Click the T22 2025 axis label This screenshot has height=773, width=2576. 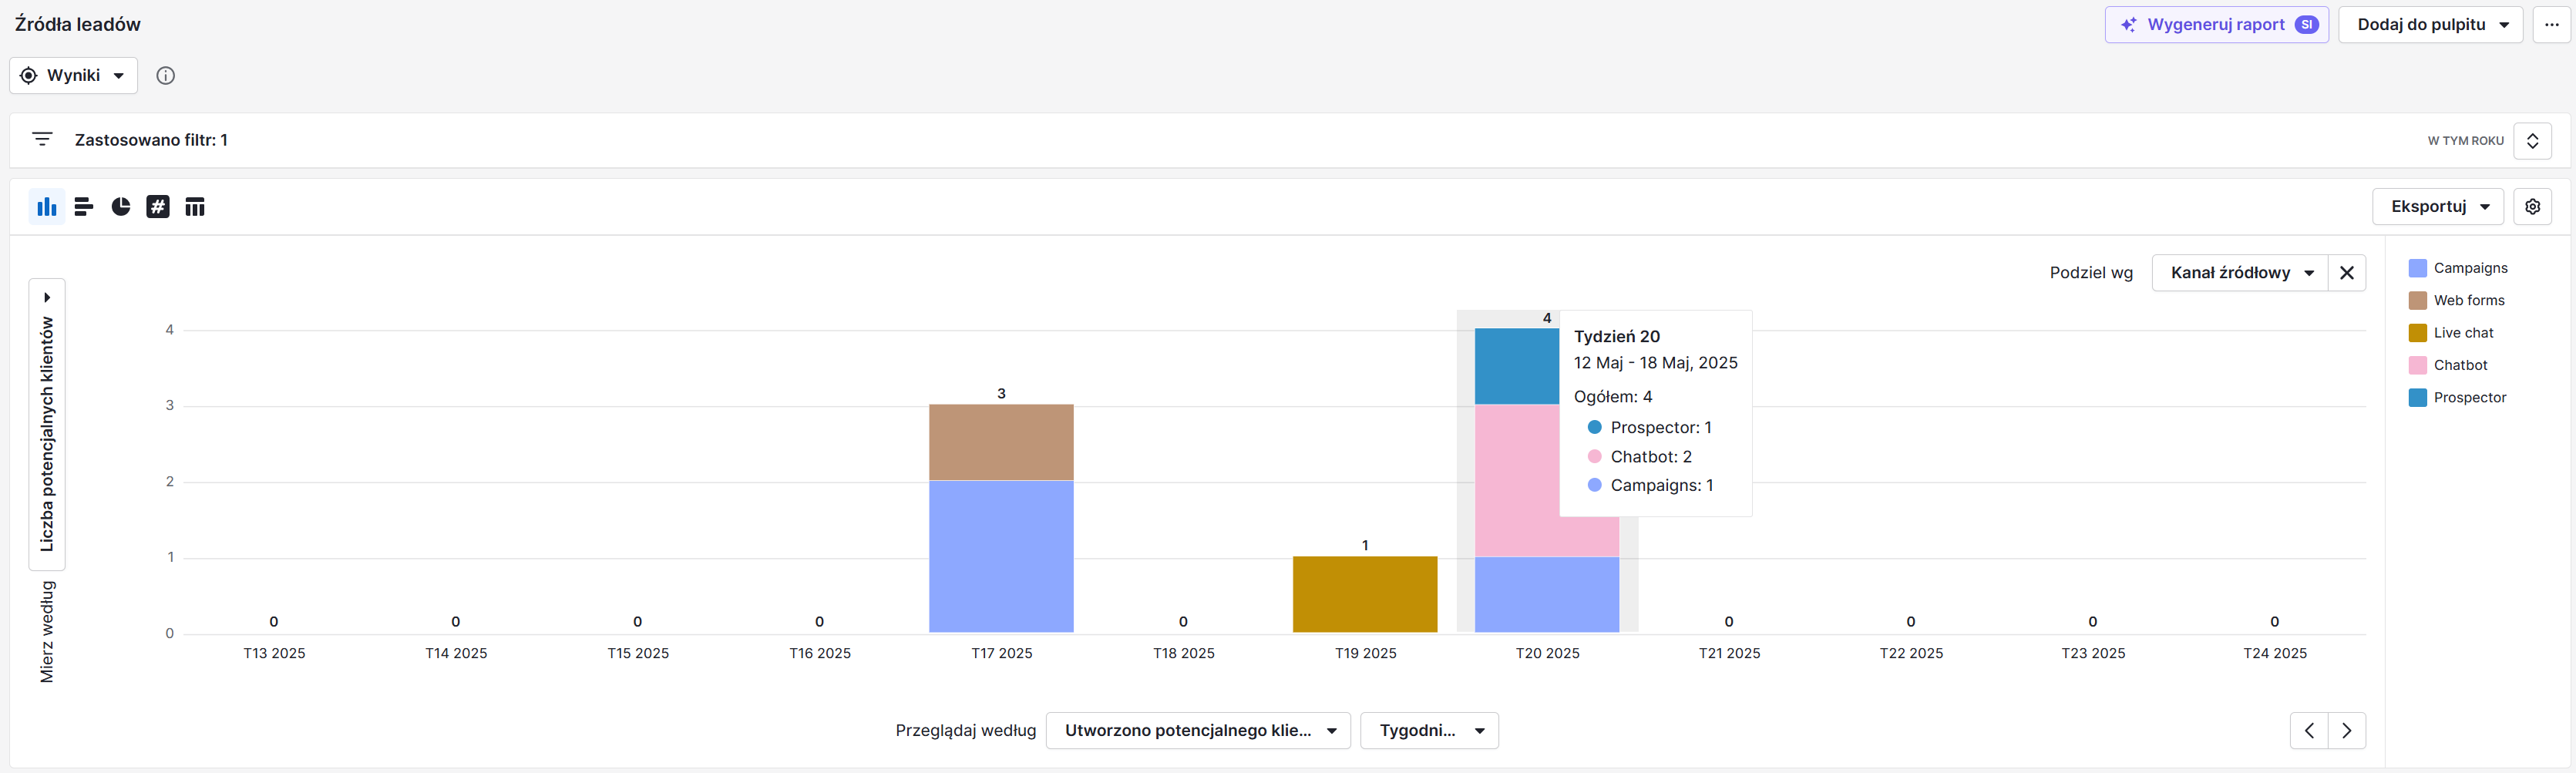click(x=1911, y=654)
